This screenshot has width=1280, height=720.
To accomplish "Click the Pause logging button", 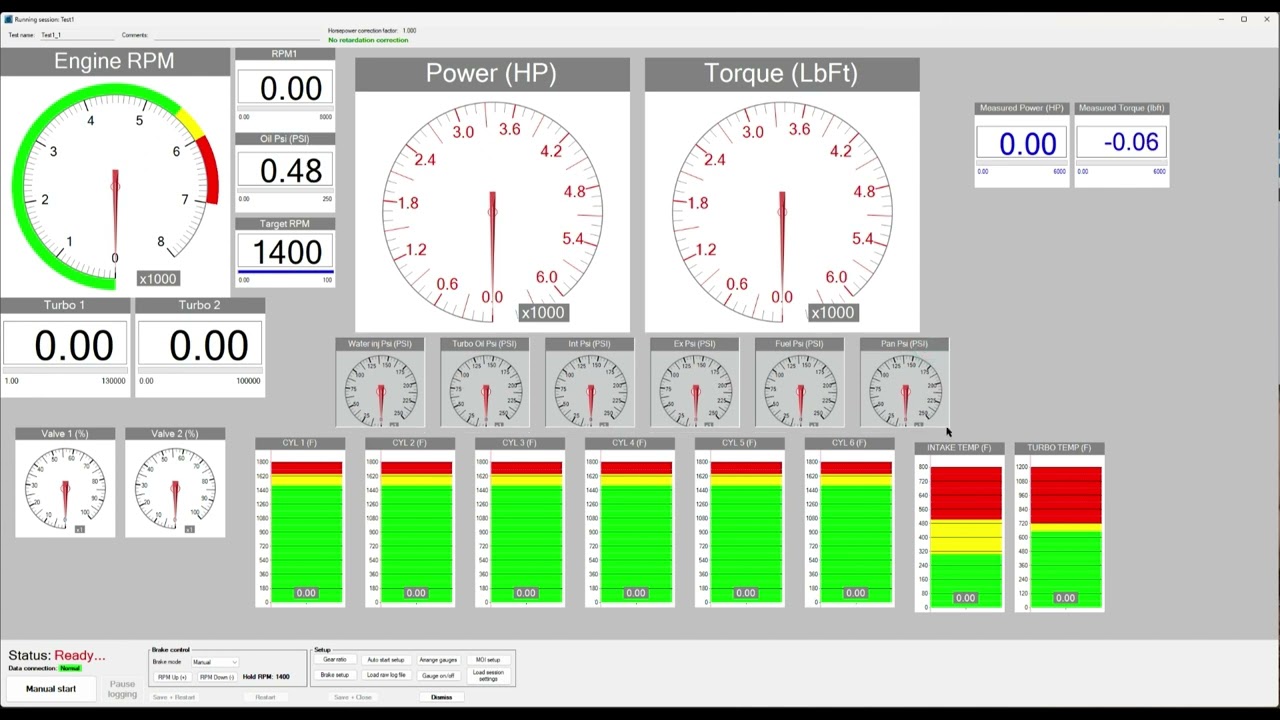I will [x=122, y=689].
